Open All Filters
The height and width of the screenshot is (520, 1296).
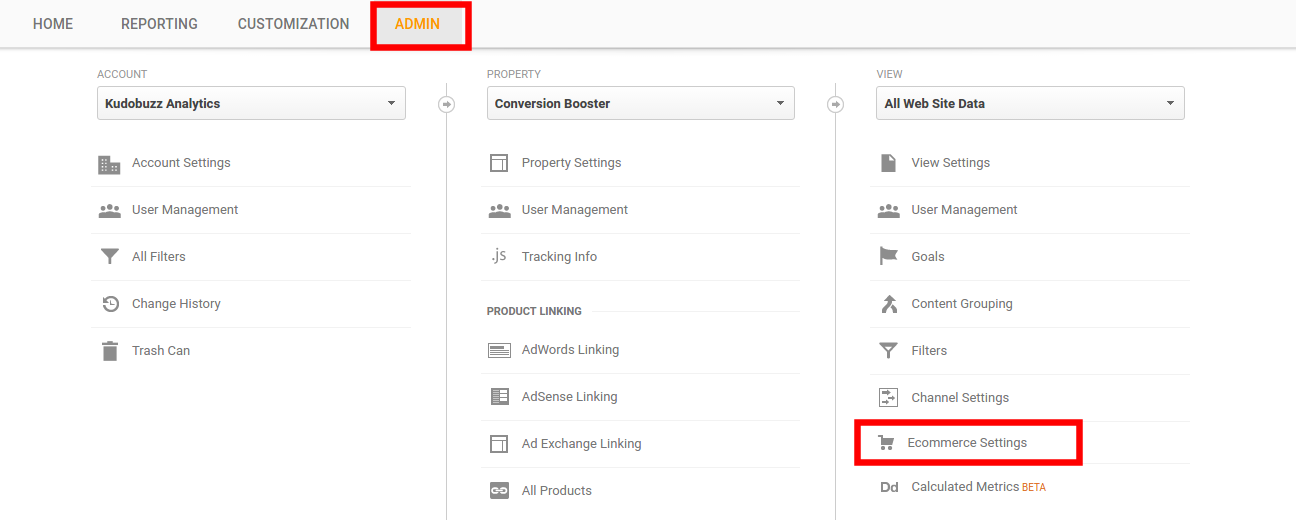159,257
